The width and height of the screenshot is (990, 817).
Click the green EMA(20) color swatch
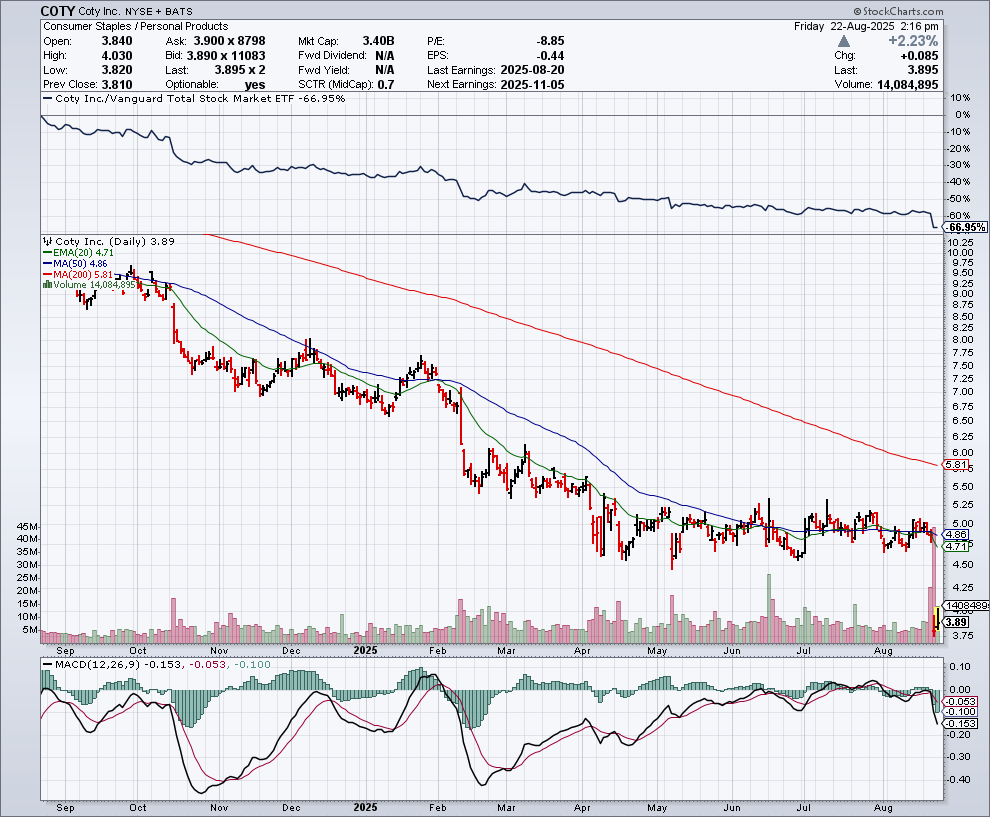(x=47, y=253)
